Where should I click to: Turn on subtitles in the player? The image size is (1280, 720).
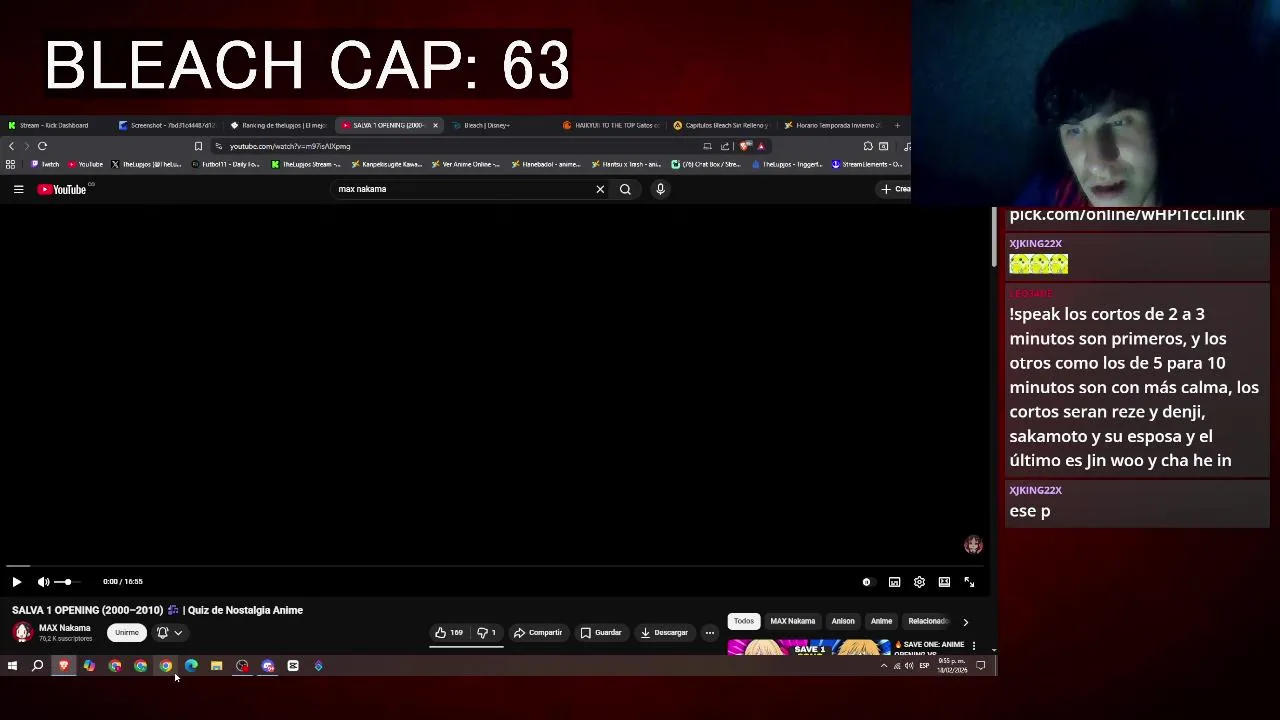(x=894, y=582)
